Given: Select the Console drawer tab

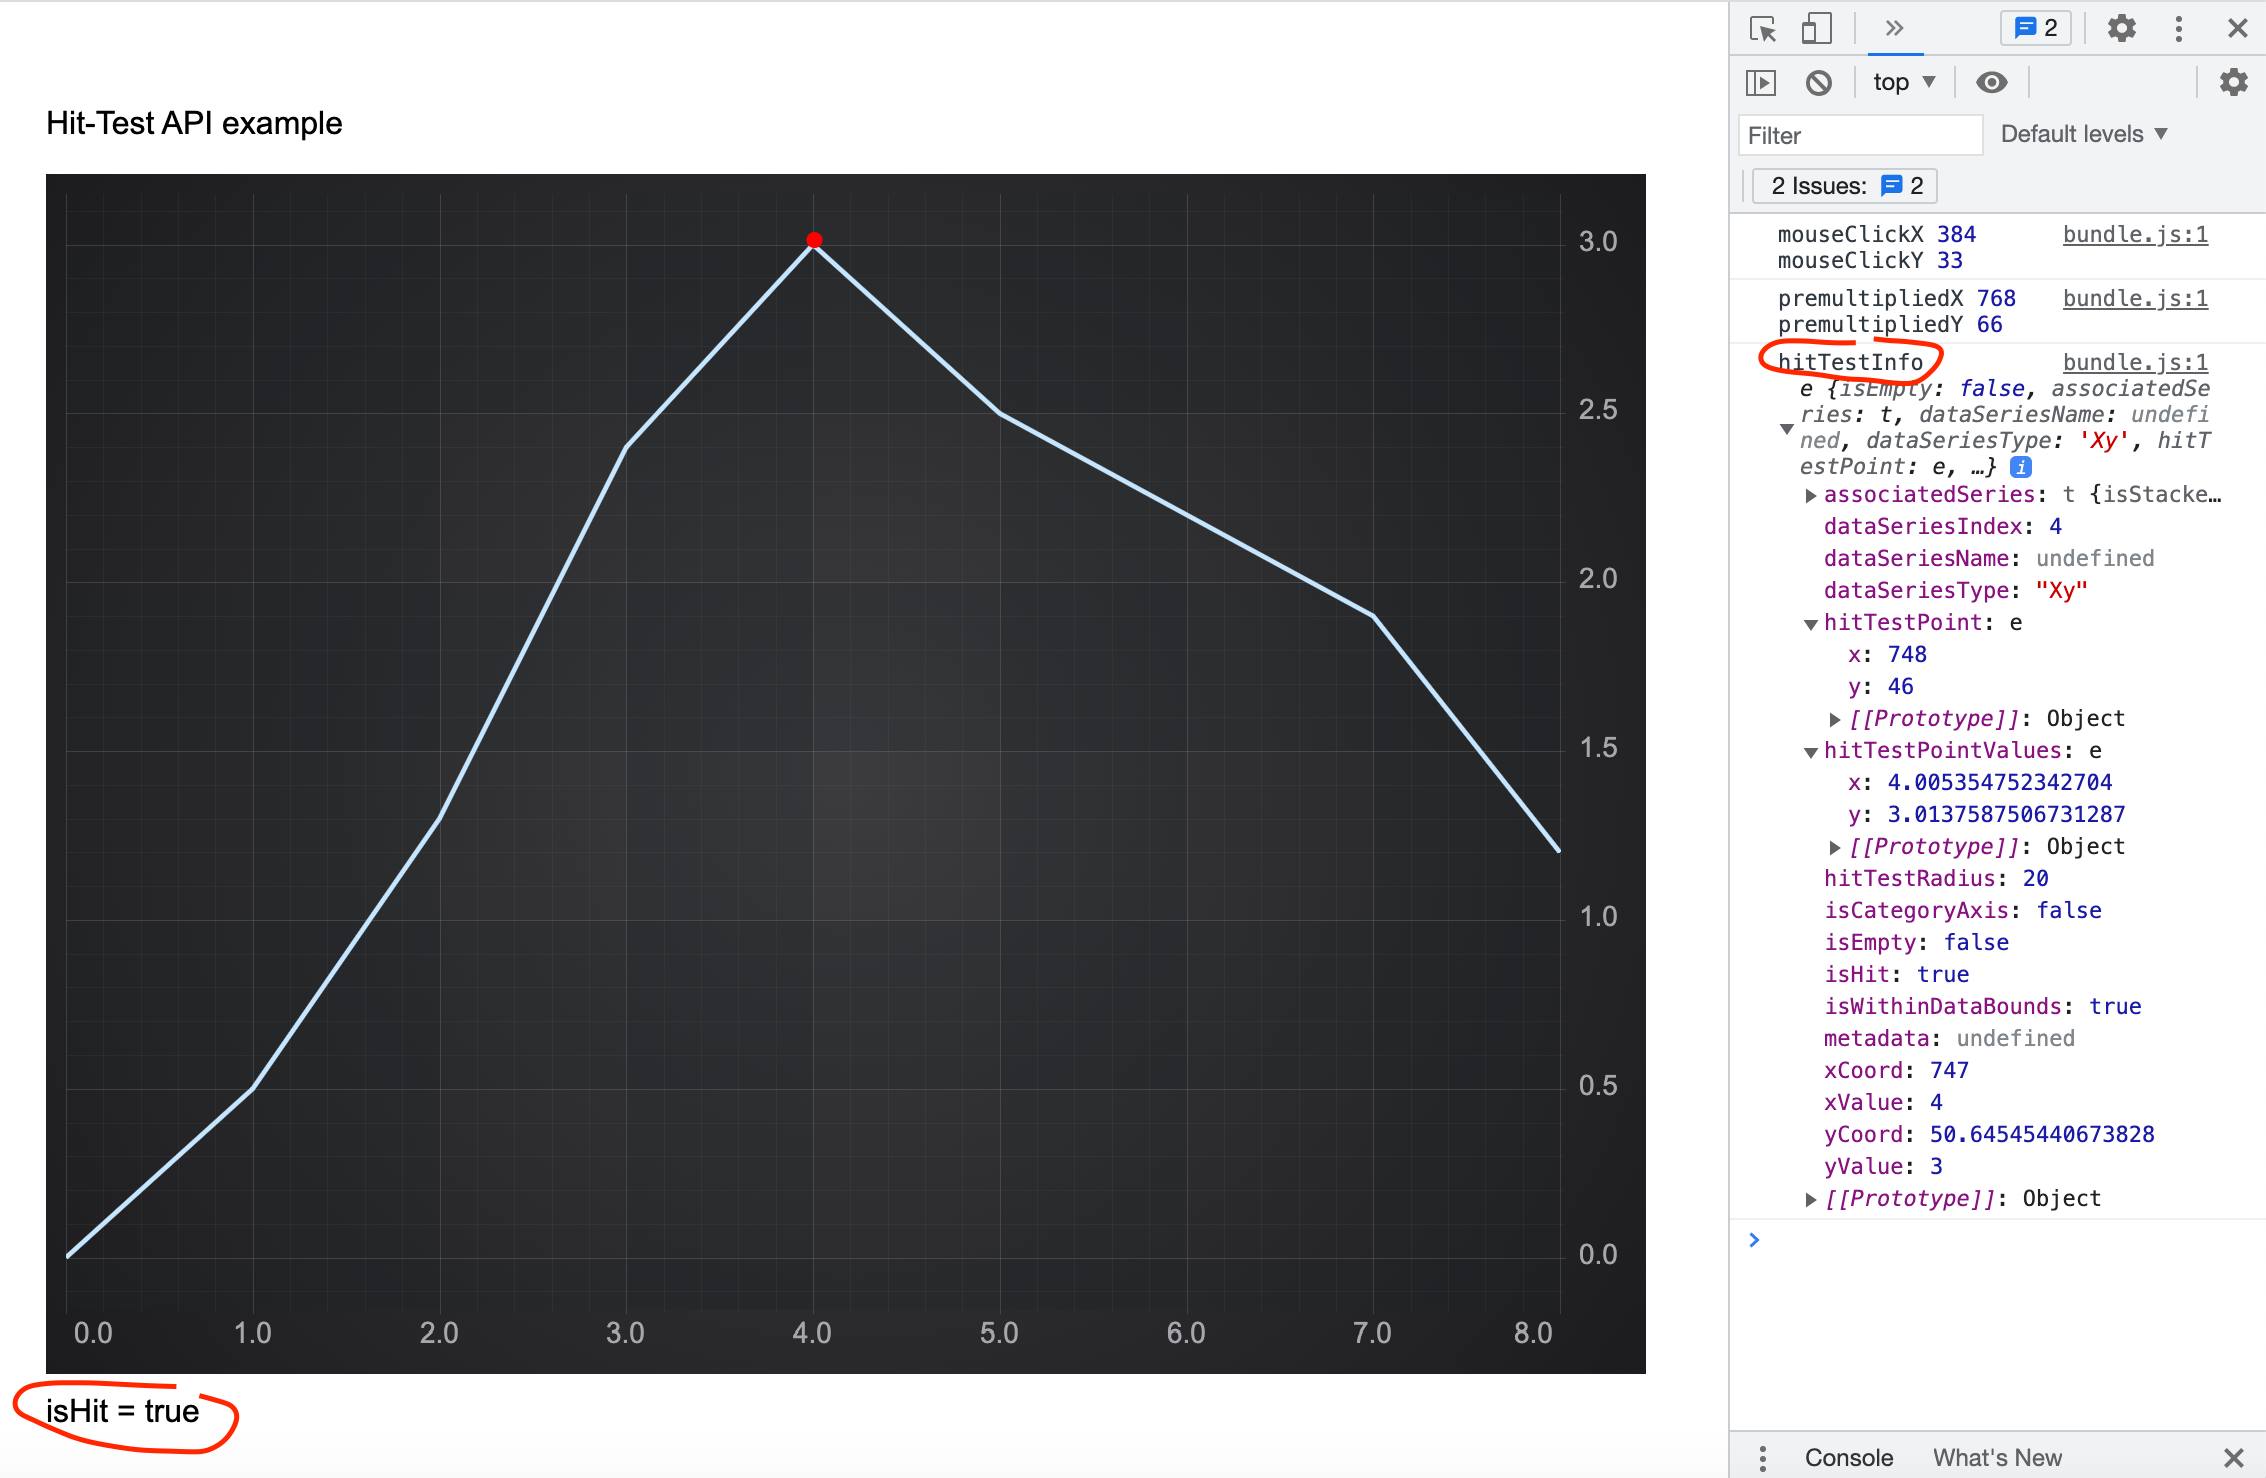Looking at the screenshot, I should pos(1848,1457).
